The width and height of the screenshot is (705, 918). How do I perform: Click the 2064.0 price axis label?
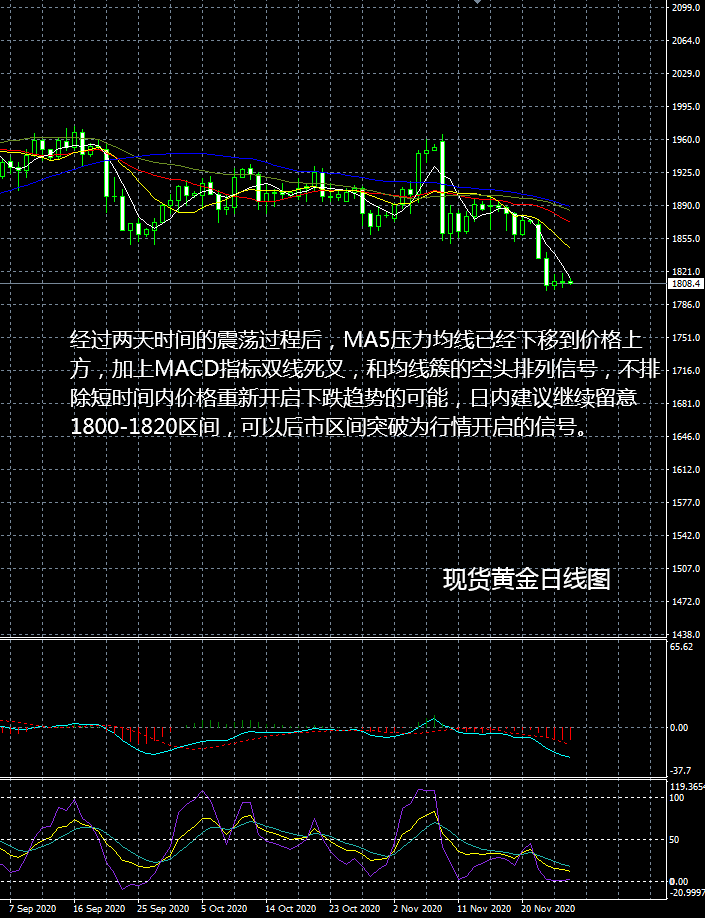(x=686, y=40)
